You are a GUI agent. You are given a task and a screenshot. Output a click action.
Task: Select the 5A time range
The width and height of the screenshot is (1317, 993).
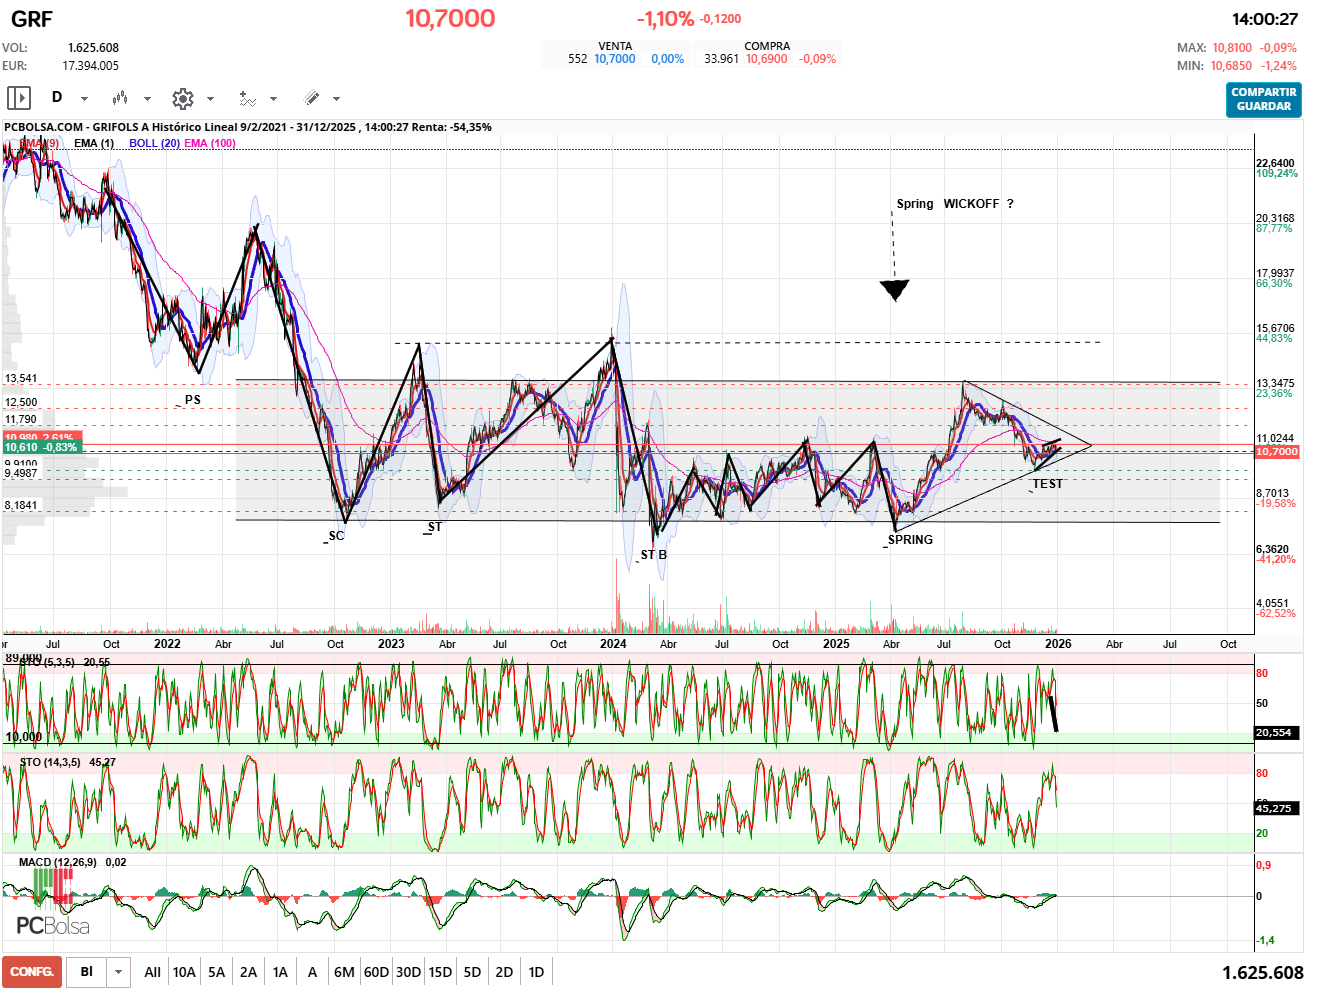pos(216,972)
